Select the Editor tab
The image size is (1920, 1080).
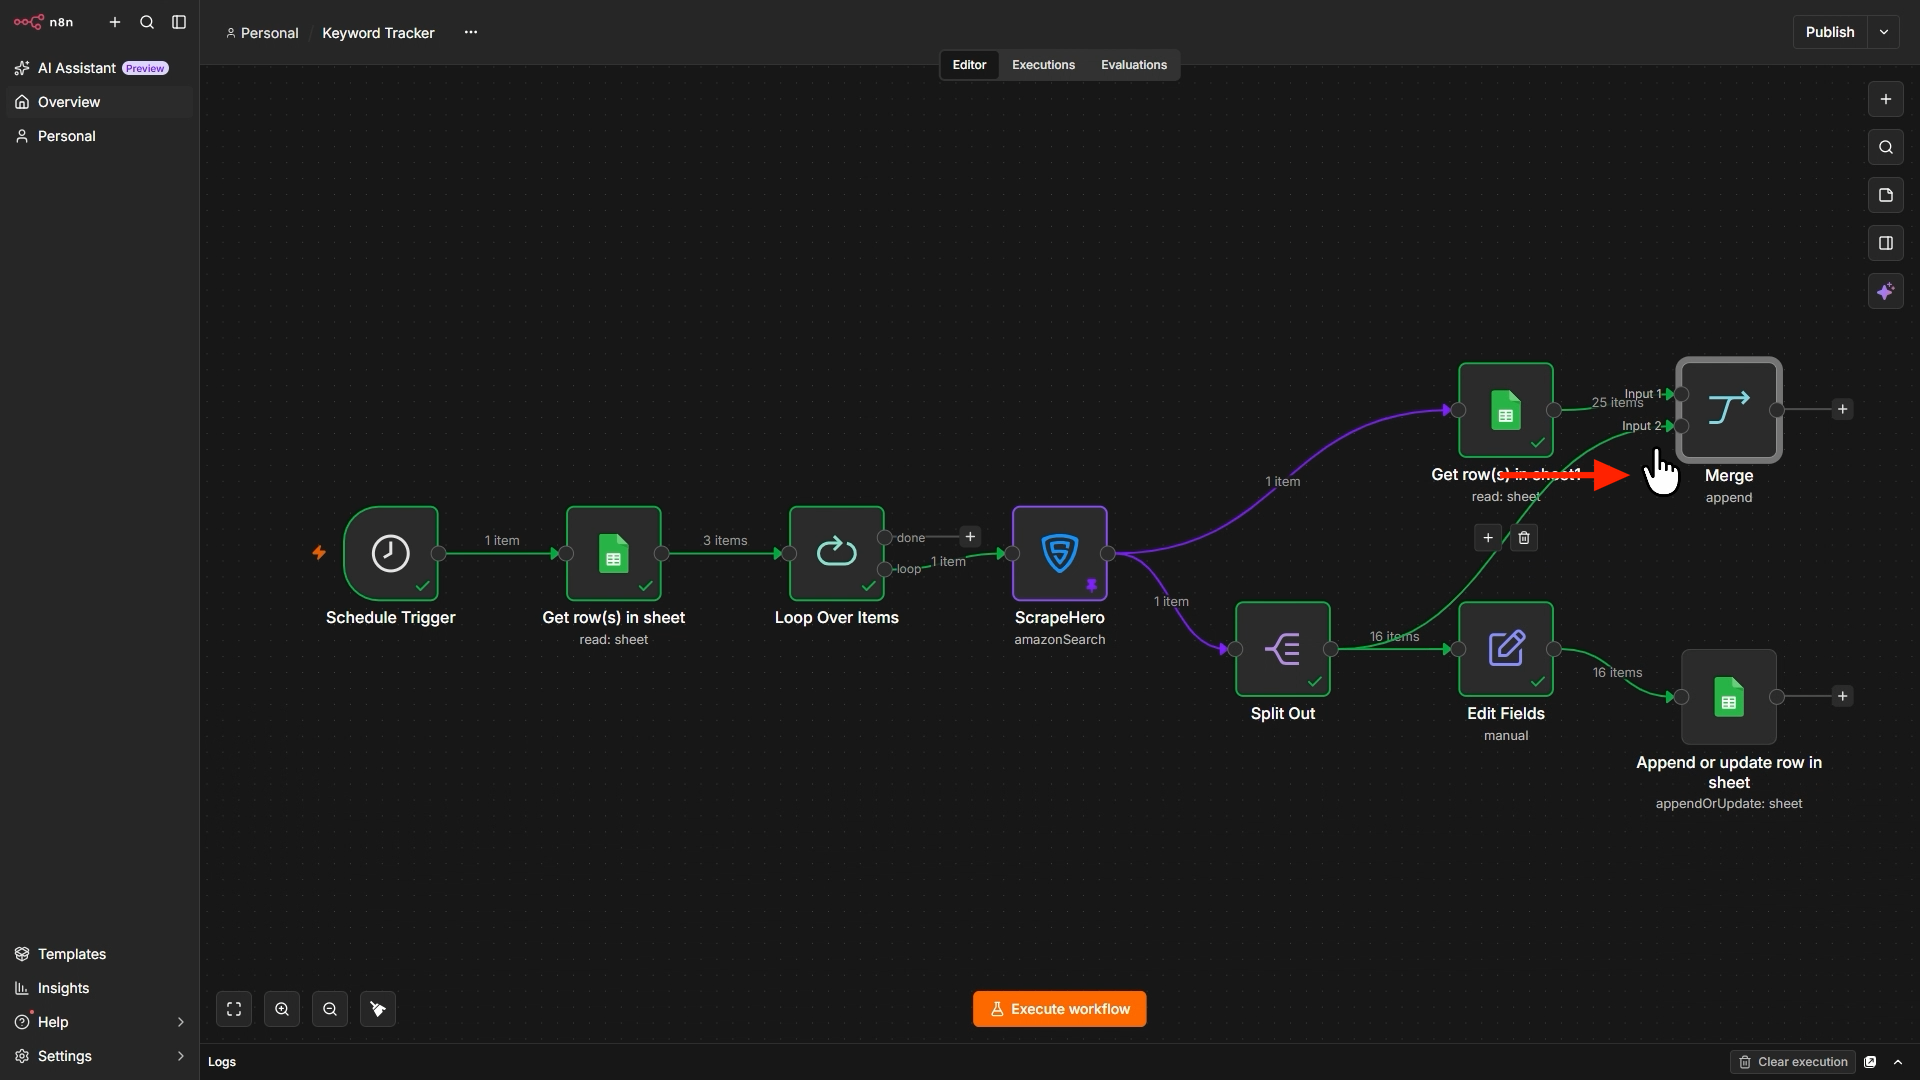click(969, 65)
